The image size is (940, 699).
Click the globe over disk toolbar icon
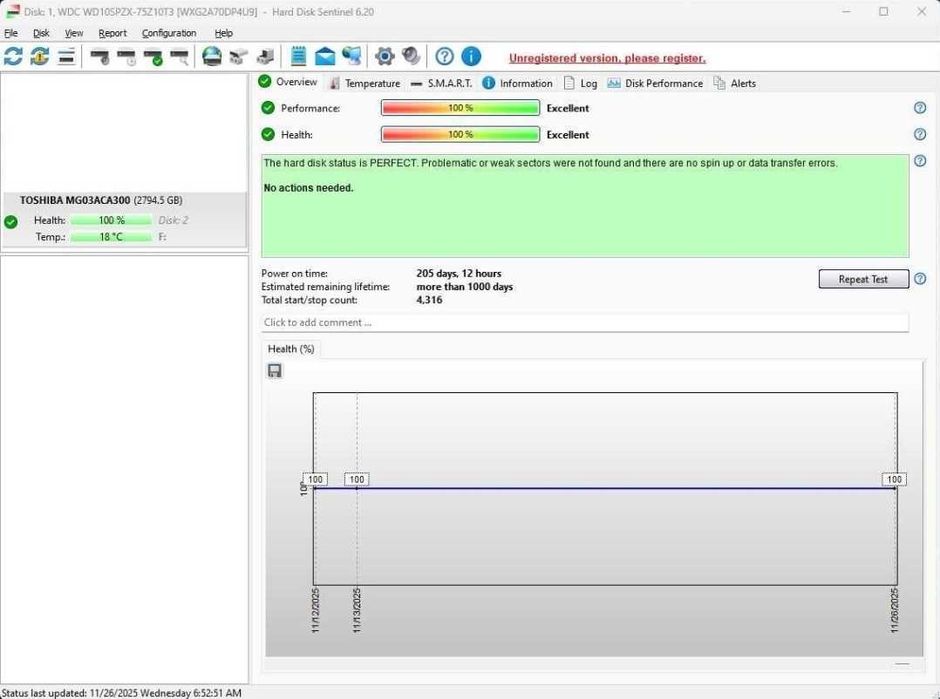212,57
